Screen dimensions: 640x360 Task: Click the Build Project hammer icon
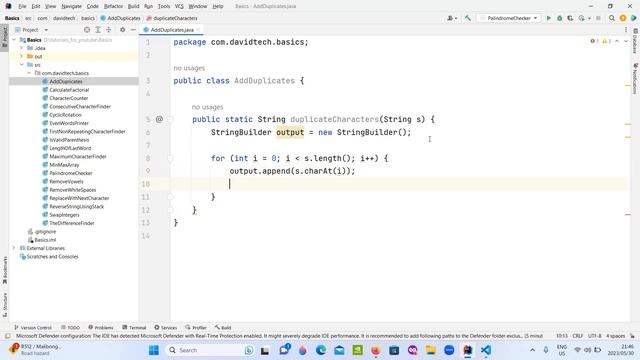(468, 18)
